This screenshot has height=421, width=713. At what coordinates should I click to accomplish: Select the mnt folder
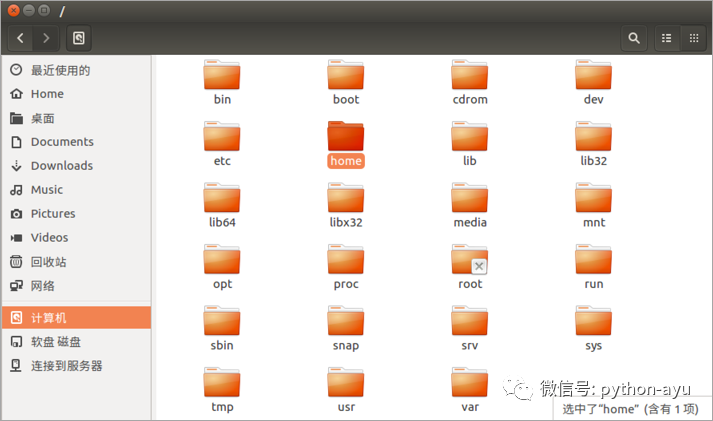click(x=593, y=205)
